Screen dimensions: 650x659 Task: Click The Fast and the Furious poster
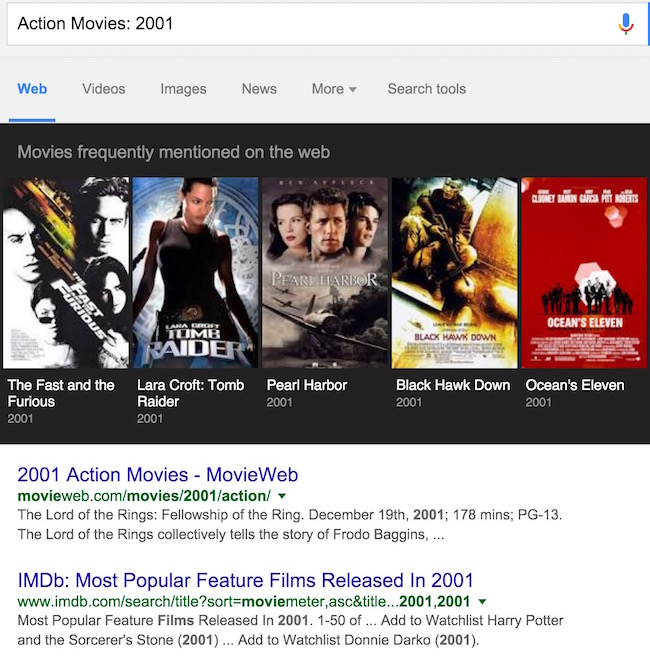pyautogui.click(x=66, y=273)
